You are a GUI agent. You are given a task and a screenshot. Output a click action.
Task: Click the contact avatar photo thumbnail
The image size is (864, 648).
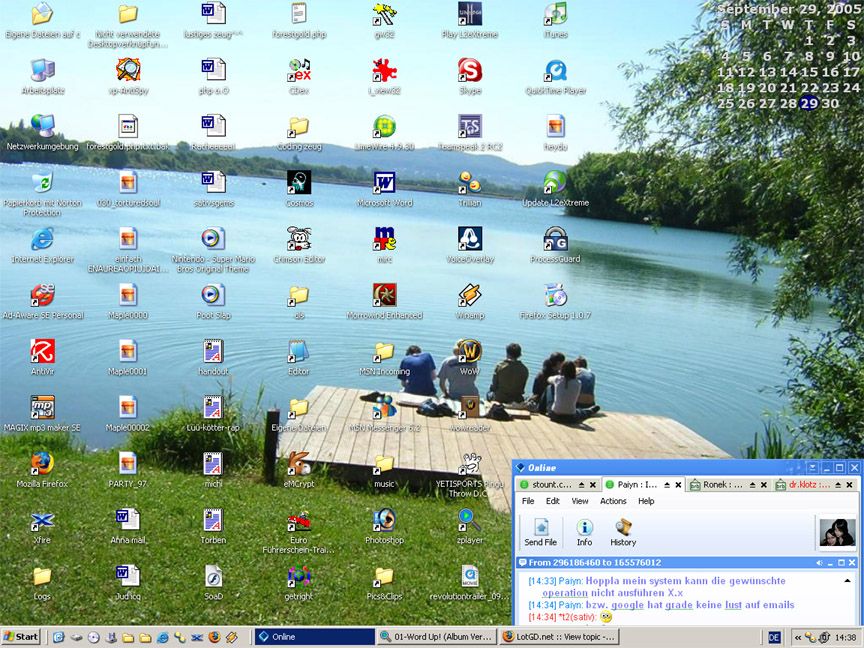pyautogui.click(x=838, y=532)
